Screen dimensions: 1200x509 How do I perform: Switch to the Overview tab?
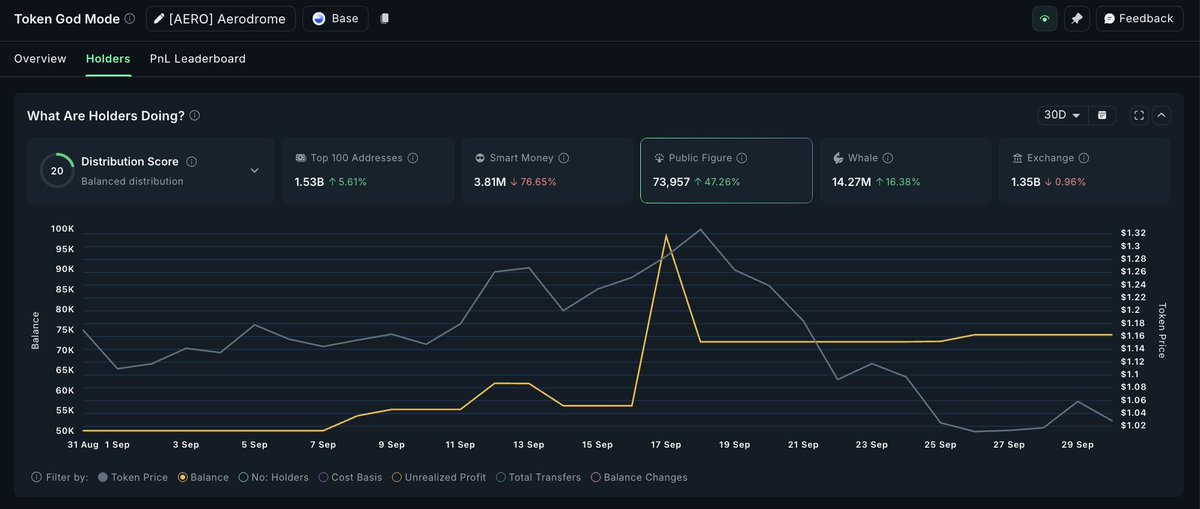[x=40, y=58]
